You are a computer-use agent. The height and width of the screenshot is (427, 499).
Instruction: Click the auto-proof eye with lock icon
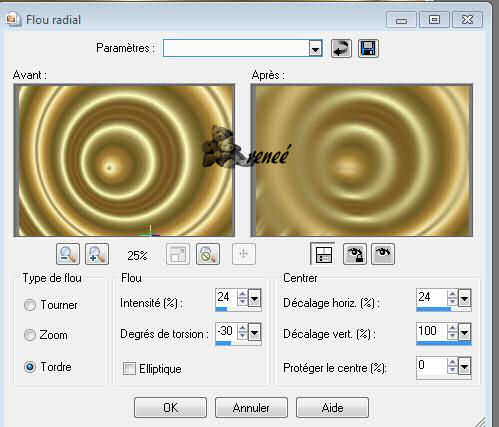coord(355,254)
